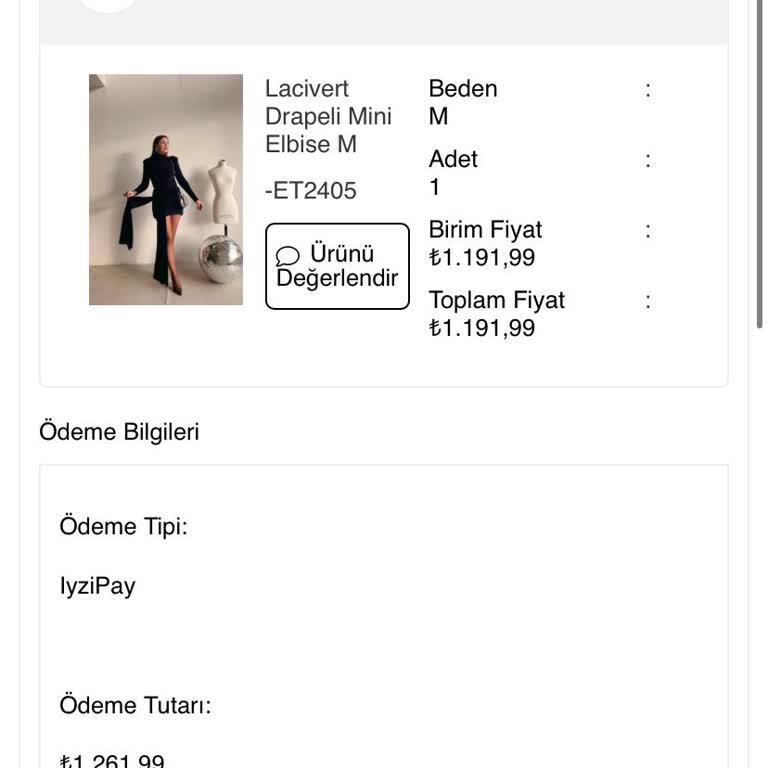Select the size value M under Beden

(x=438, y=117)
